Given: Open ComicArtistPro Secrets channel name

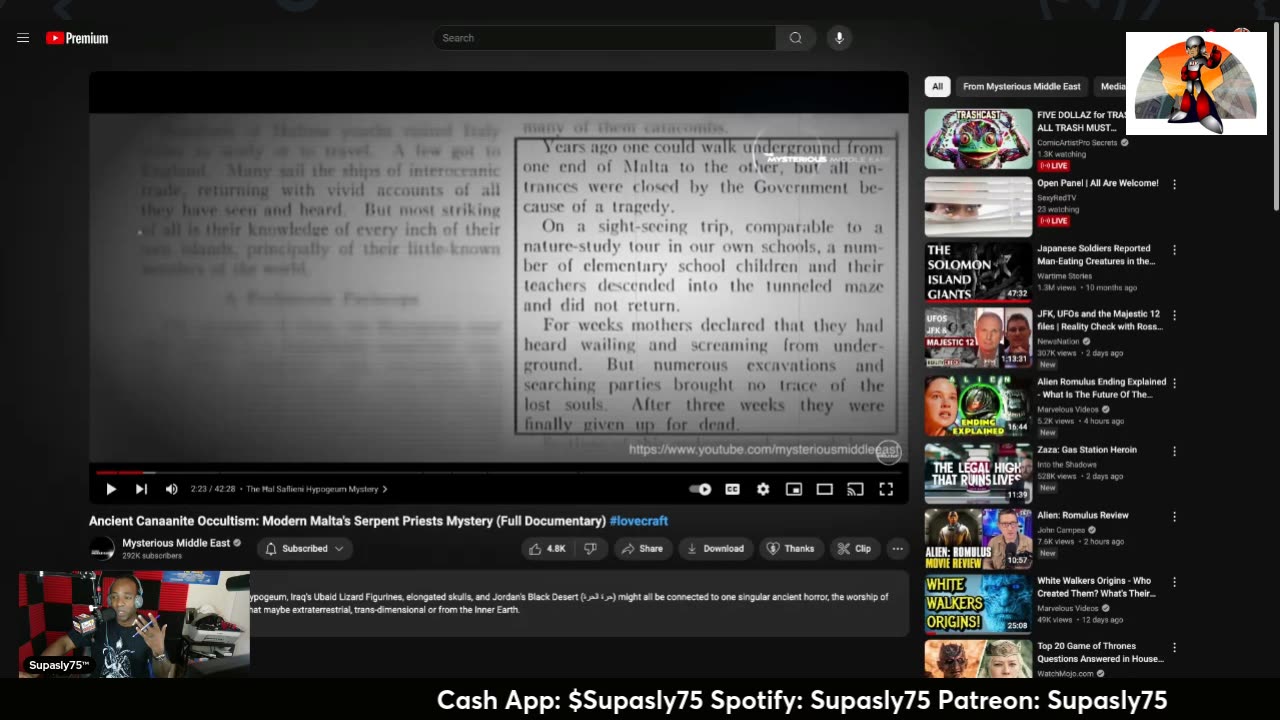Looking at the screenshot, I should [1077, 143].
